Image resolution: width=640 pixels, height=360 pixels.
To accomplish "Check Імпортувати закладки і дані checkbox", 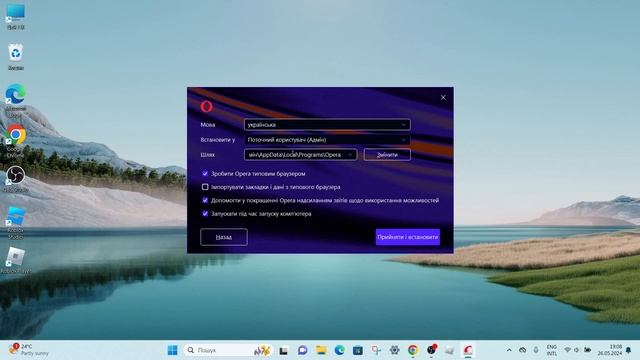I will (205, 187).
